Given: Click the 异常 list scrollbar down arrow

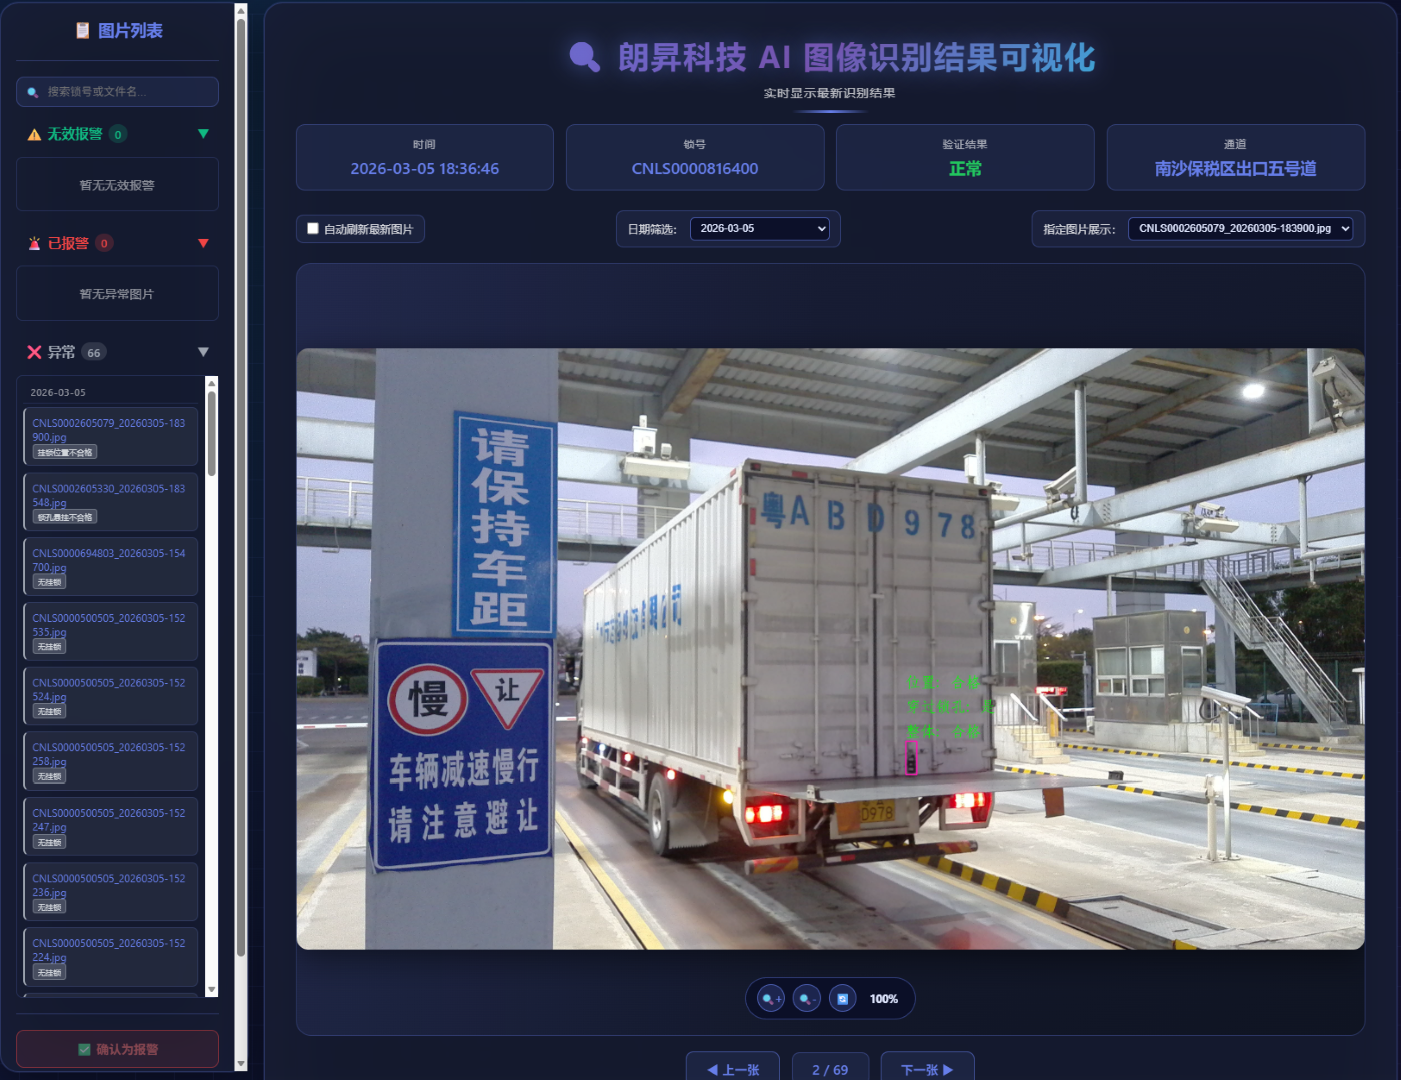Looking at the screenshot, I should click(211, 990).
